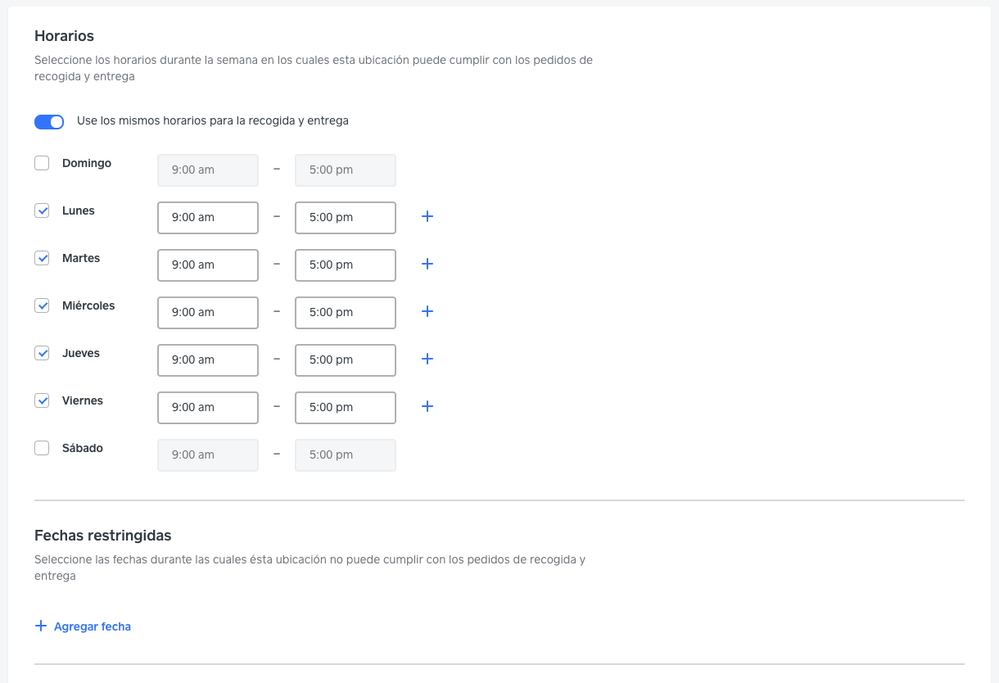Screen dimensions: 999x683
Task: Open Lunes start time field
Action: (x=208, y=217)
